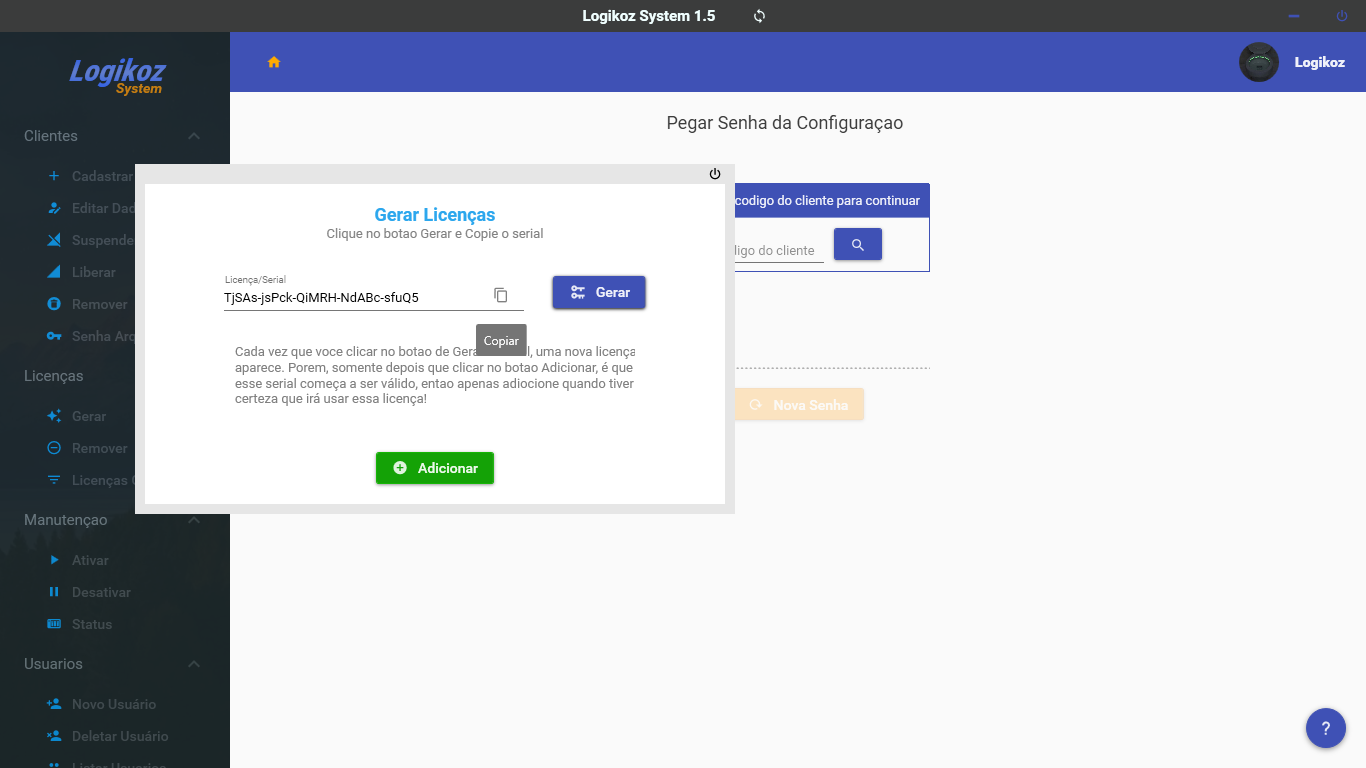This screenshot has height=768, width=1366.
Task: Click the Logikoz username label
Action: [1320, 62]
